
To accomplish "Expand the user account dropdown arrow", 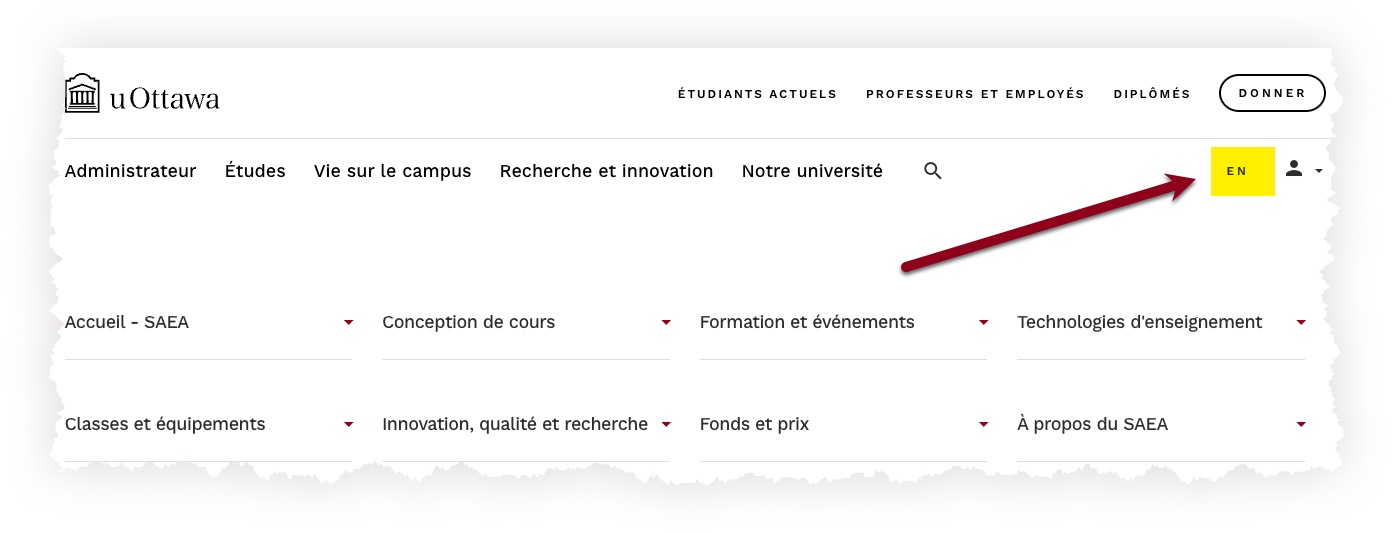I will coord(1319,171).
